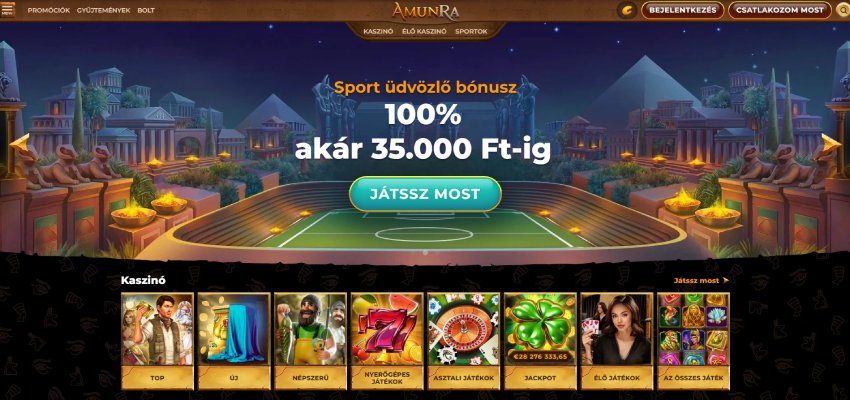Click the JÁTSSZ MOST banner button
This screenshot has width=850, height=400.
tap(425, 194)
